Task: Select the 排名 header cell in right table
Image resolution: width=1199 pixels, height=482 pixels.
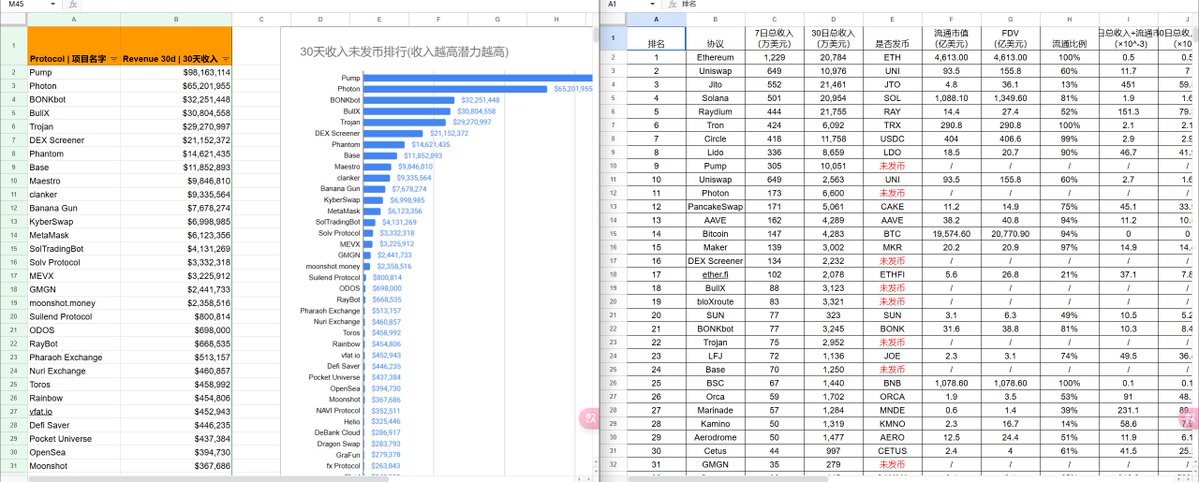Action: [x=656, y=38]
